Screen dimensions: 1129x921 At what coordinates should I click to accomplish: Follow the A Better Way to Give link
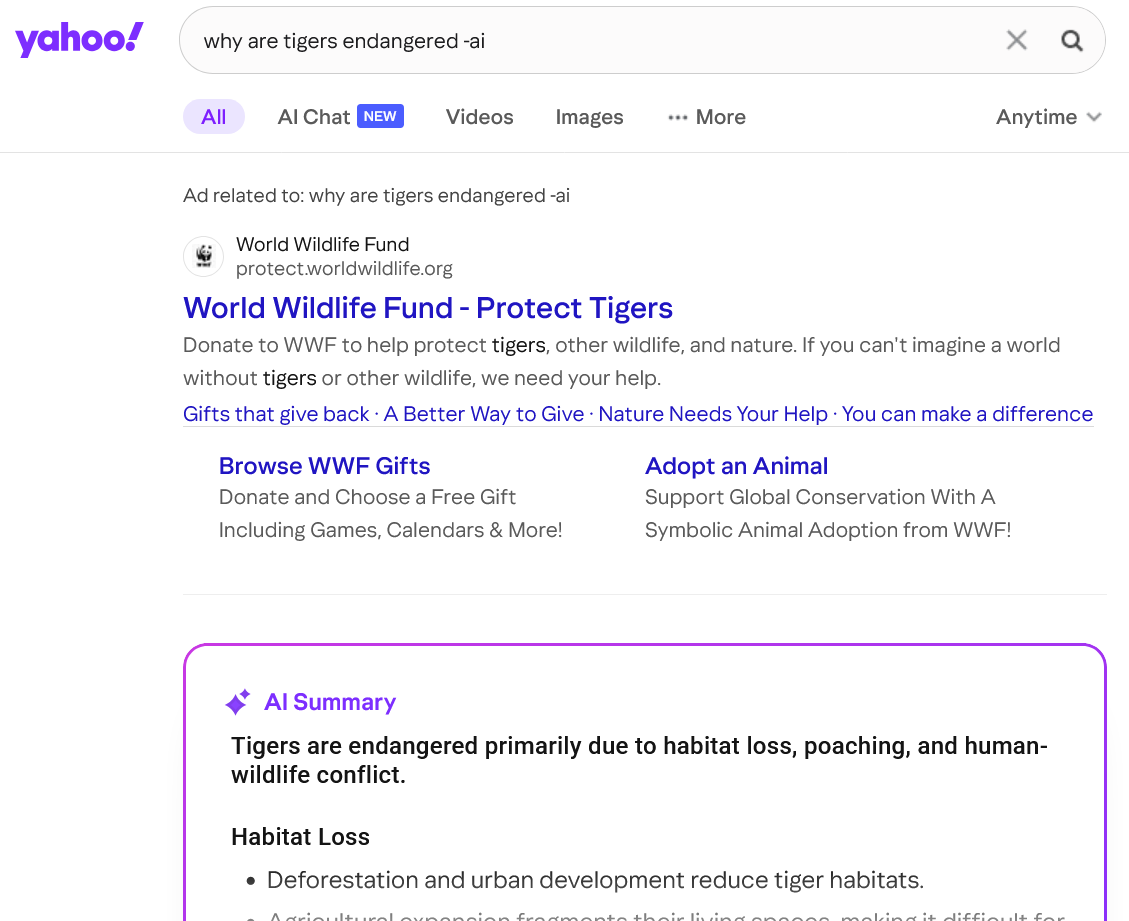483,414
